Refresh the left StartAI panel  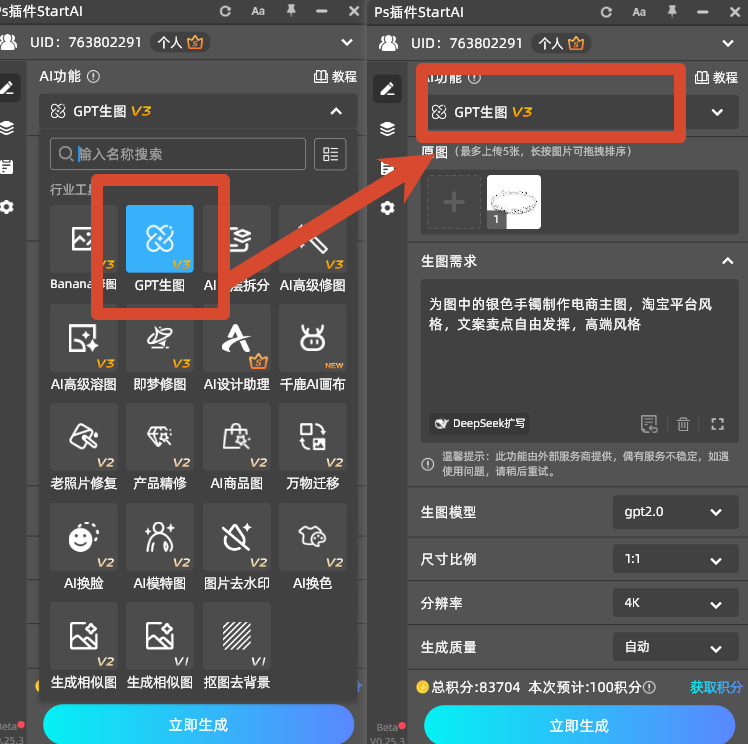(x=225, y=11)
